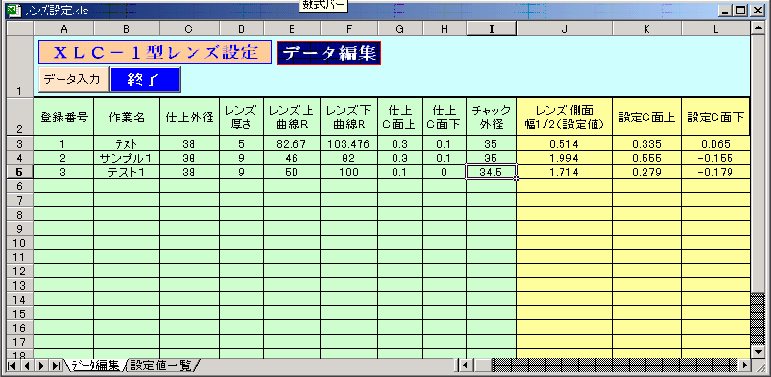
Task: Click the 作業名 header cell
Action: coord(126,116)
